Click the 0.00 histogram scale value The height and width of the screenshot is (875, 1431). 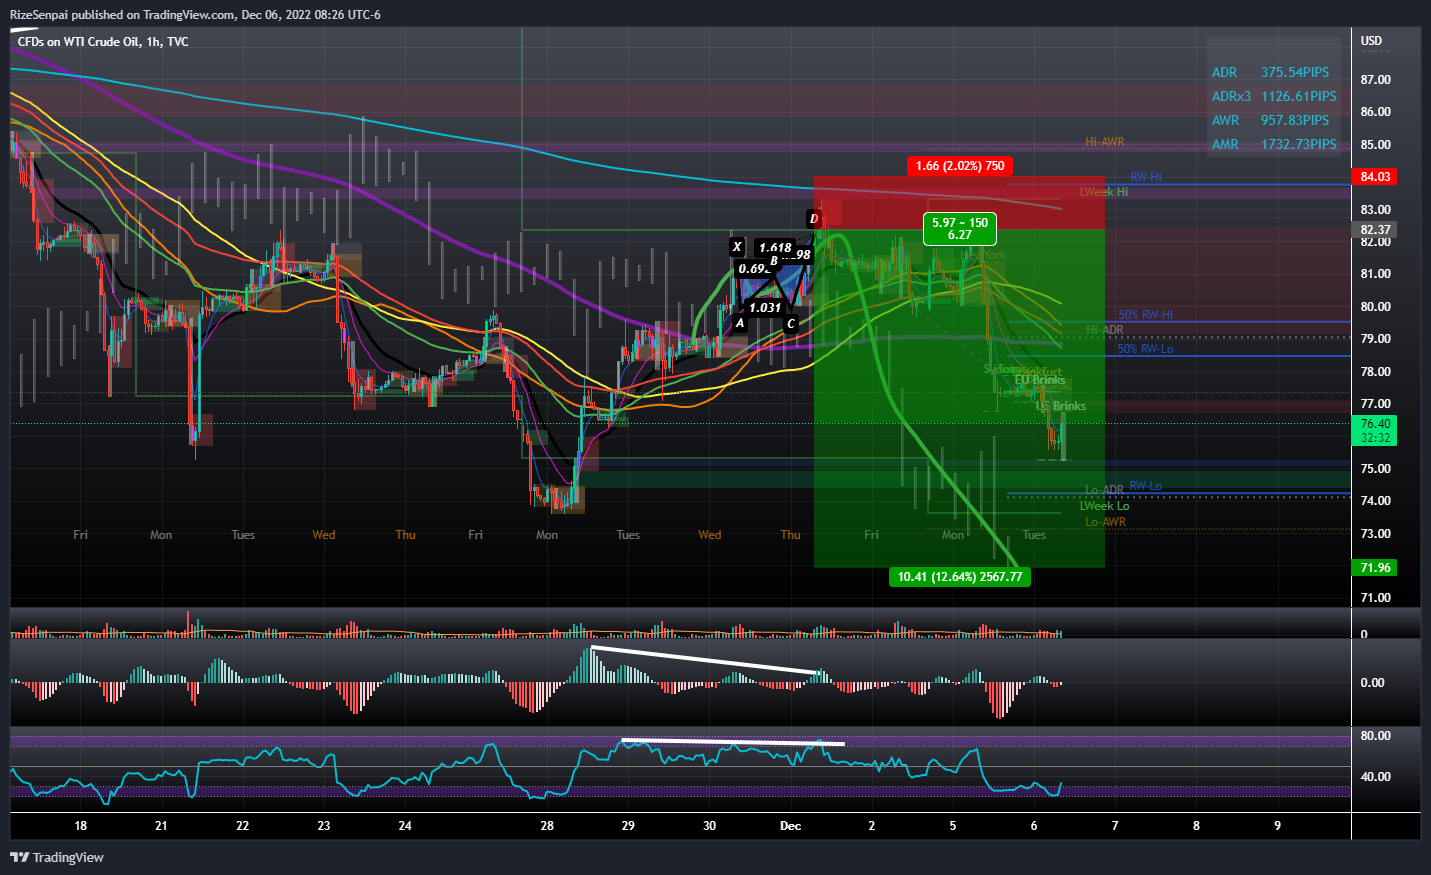(x=1373, y=682)
